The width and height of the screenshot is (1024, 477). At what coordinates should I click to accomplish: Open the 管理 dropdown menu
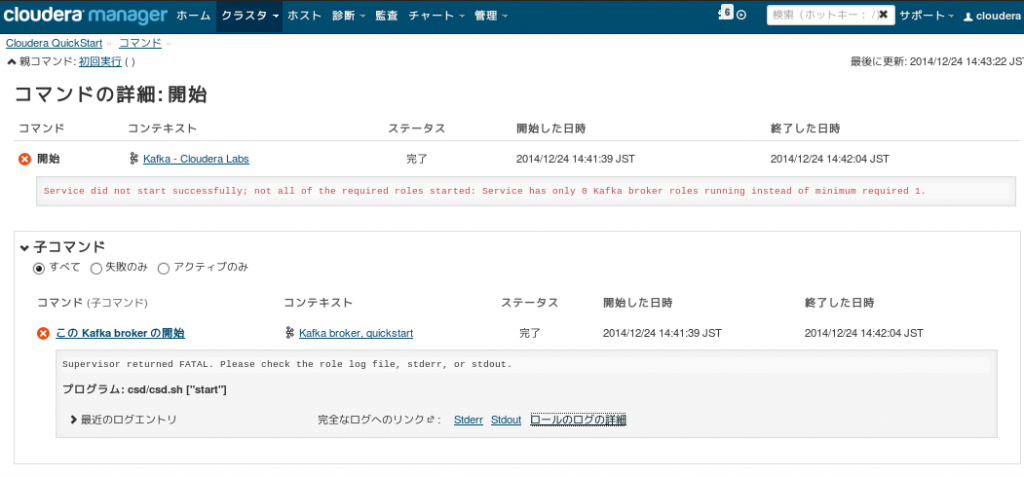pyautogui.click(x=490, y=16)
